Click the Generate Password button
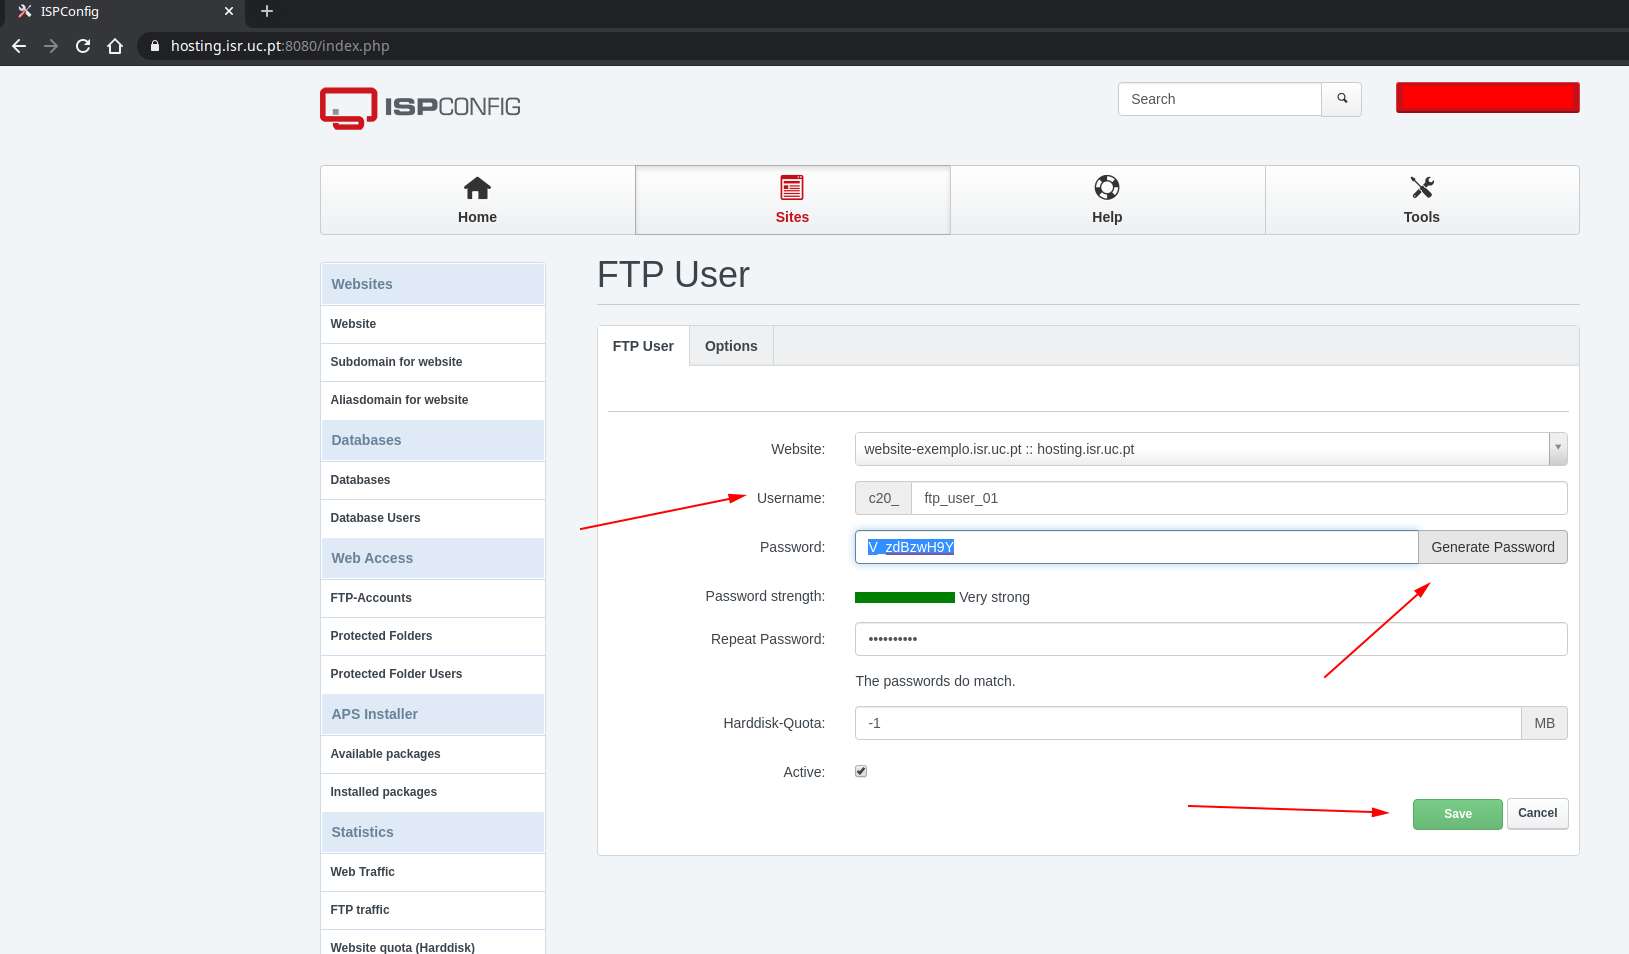This screenshot has width=1629, height=954. [1493, 547]
